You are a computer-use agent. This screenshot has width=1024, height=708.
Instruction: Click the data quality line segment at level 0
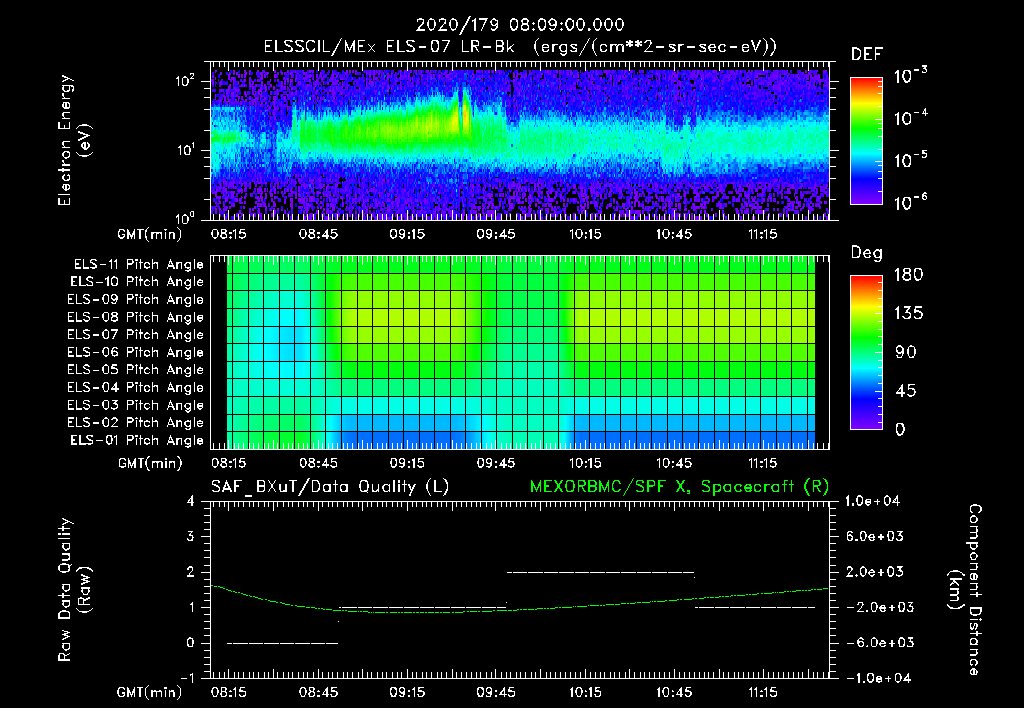pyautogui.click(x=283, y=643)
